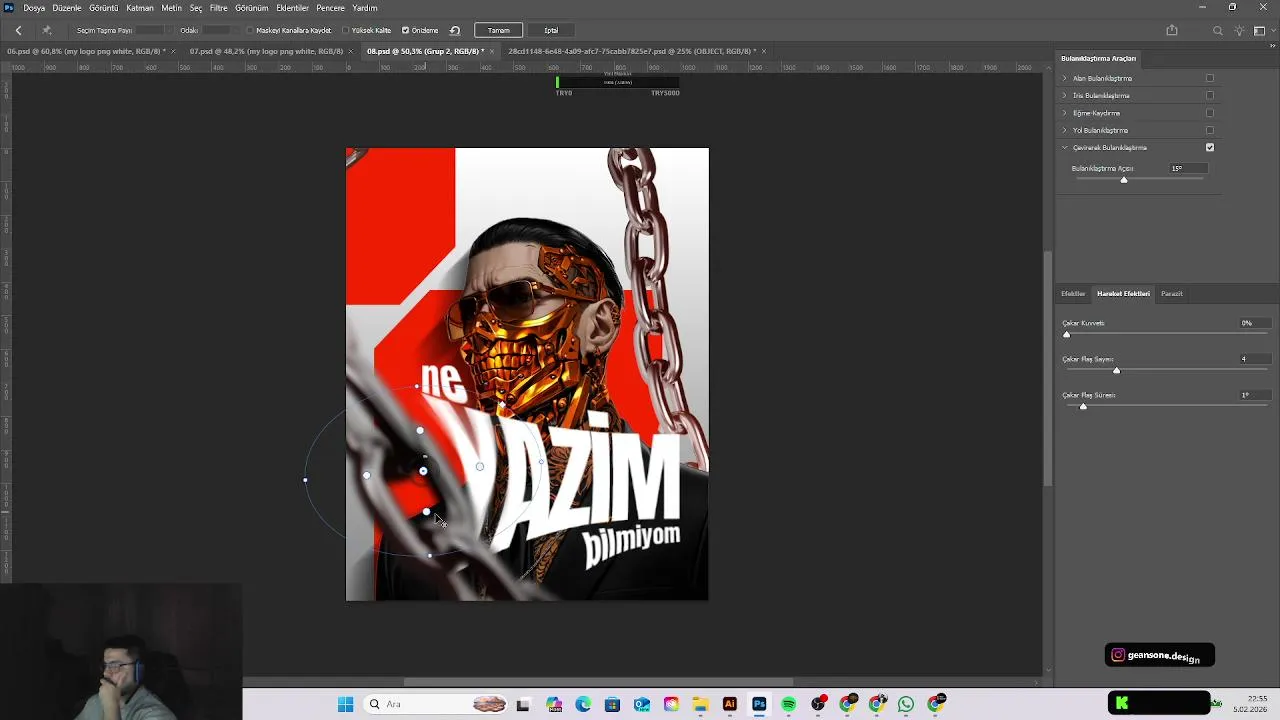Open the Eklentiler menu
This screenshot has width=1280, height=720.
tap(292, 8)
